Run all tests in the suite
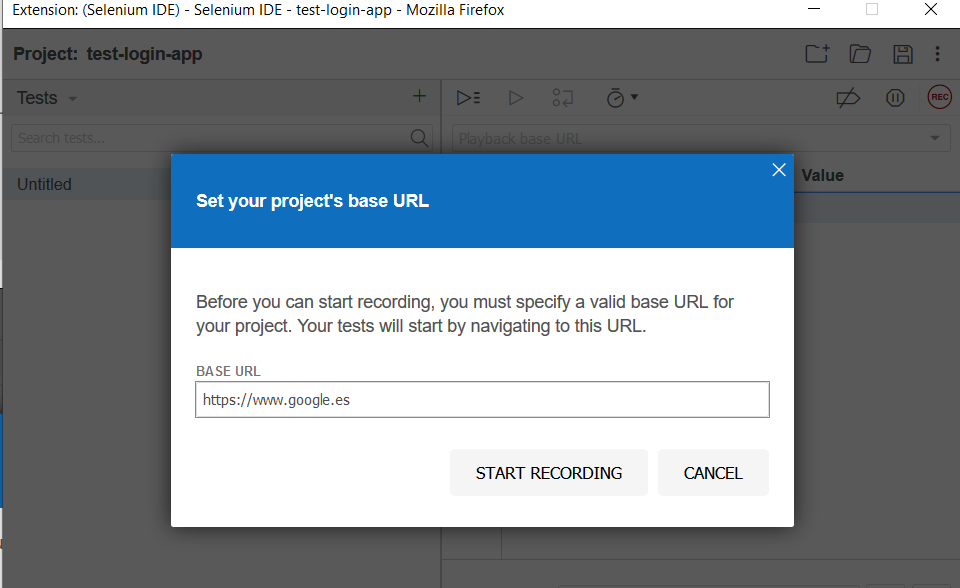 (x=468, y=97)
